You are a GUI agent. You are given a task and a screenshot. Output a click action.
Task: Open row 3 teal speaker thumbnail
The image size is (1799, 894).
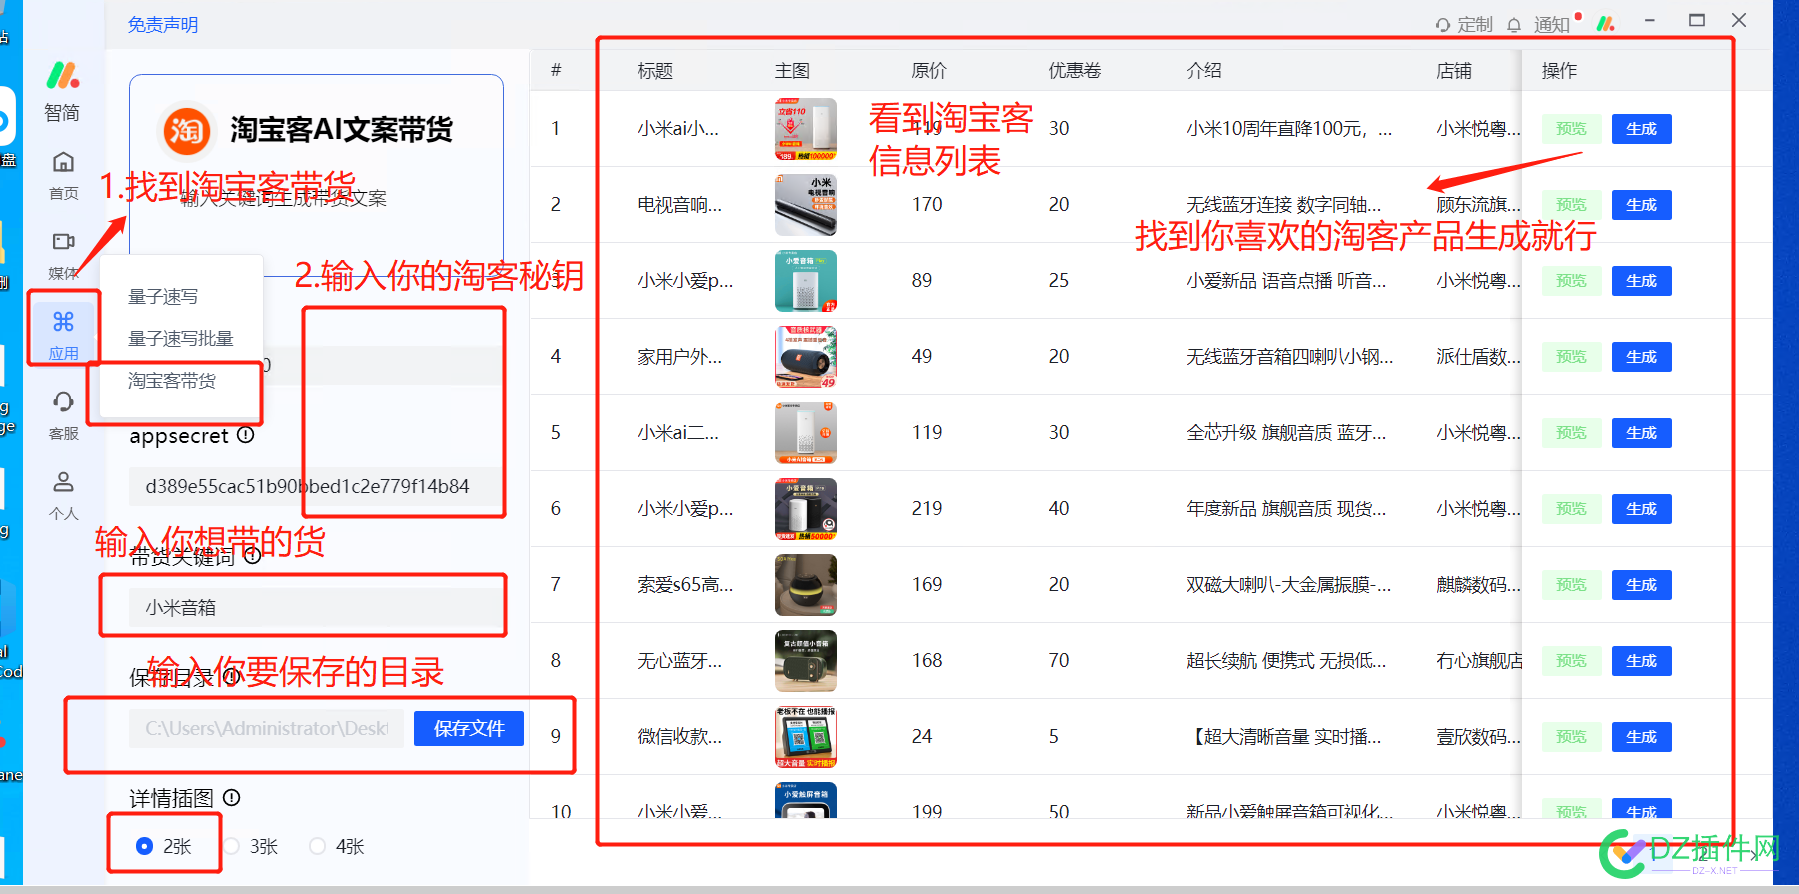click(806, 281)
